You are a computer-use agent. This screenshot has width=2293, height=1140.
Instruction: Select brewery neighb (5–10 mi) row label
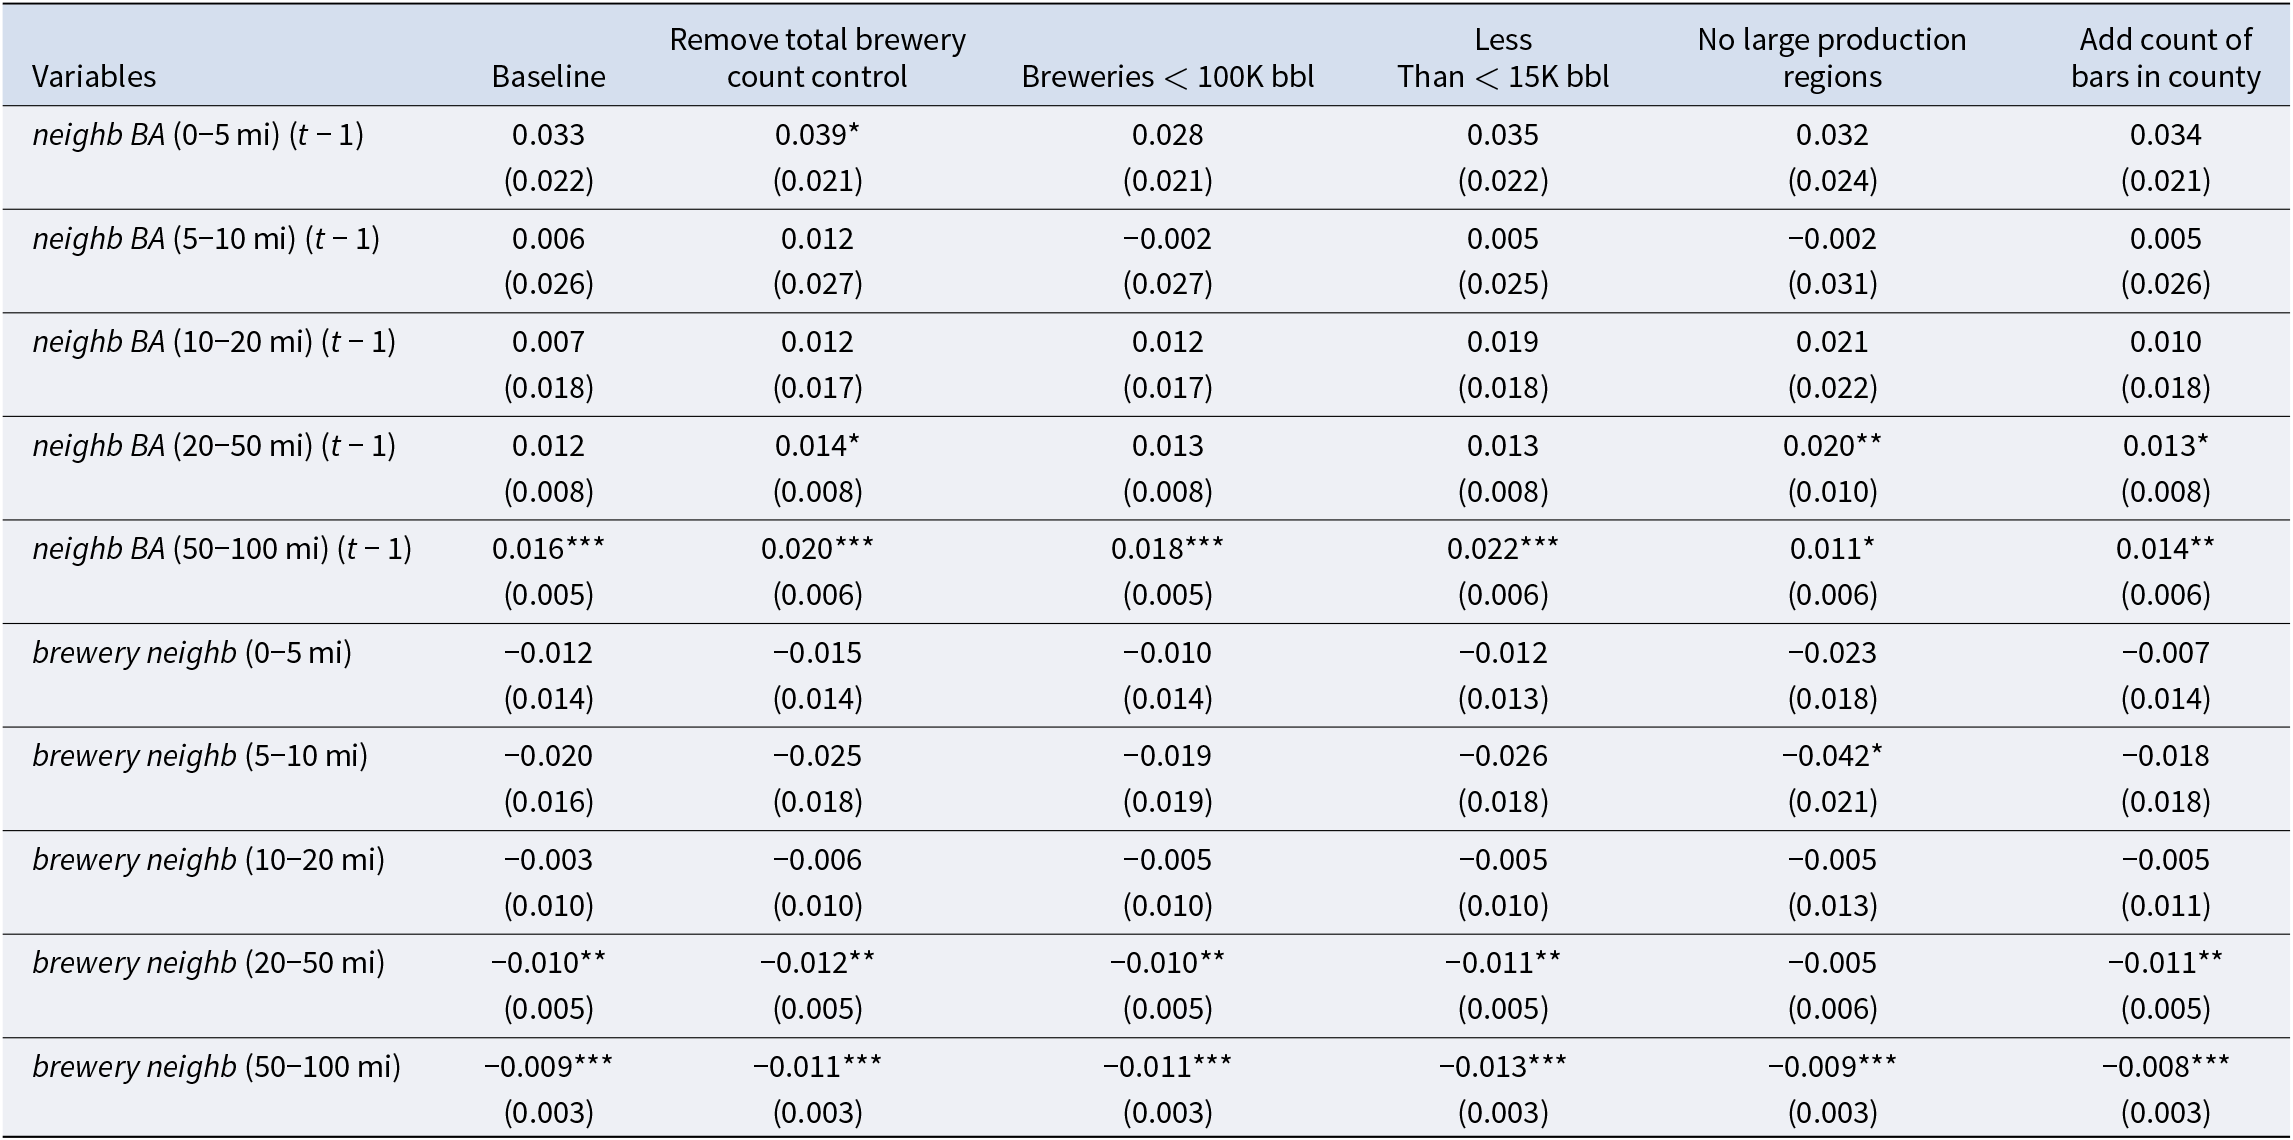[200, 756]
